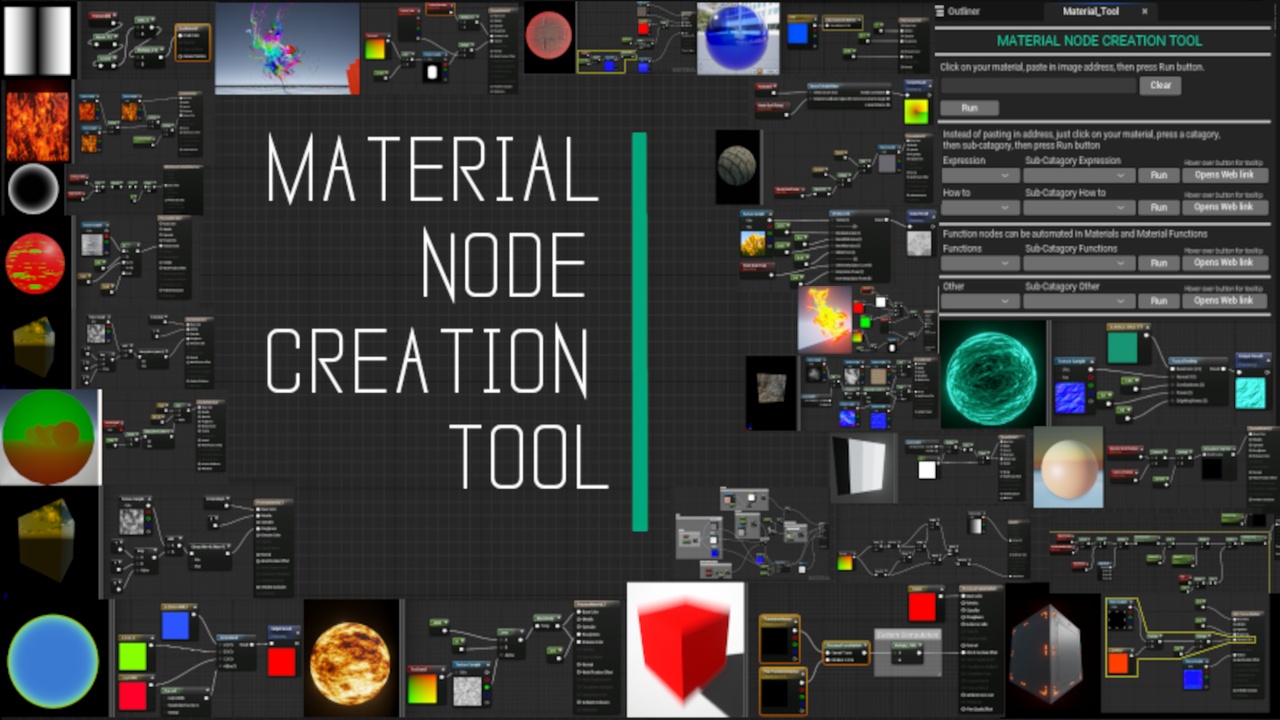The width and height of the screenshot is (1280, 720).
Task: Click Run in the How to row
Action: (x=1158, y=208)
